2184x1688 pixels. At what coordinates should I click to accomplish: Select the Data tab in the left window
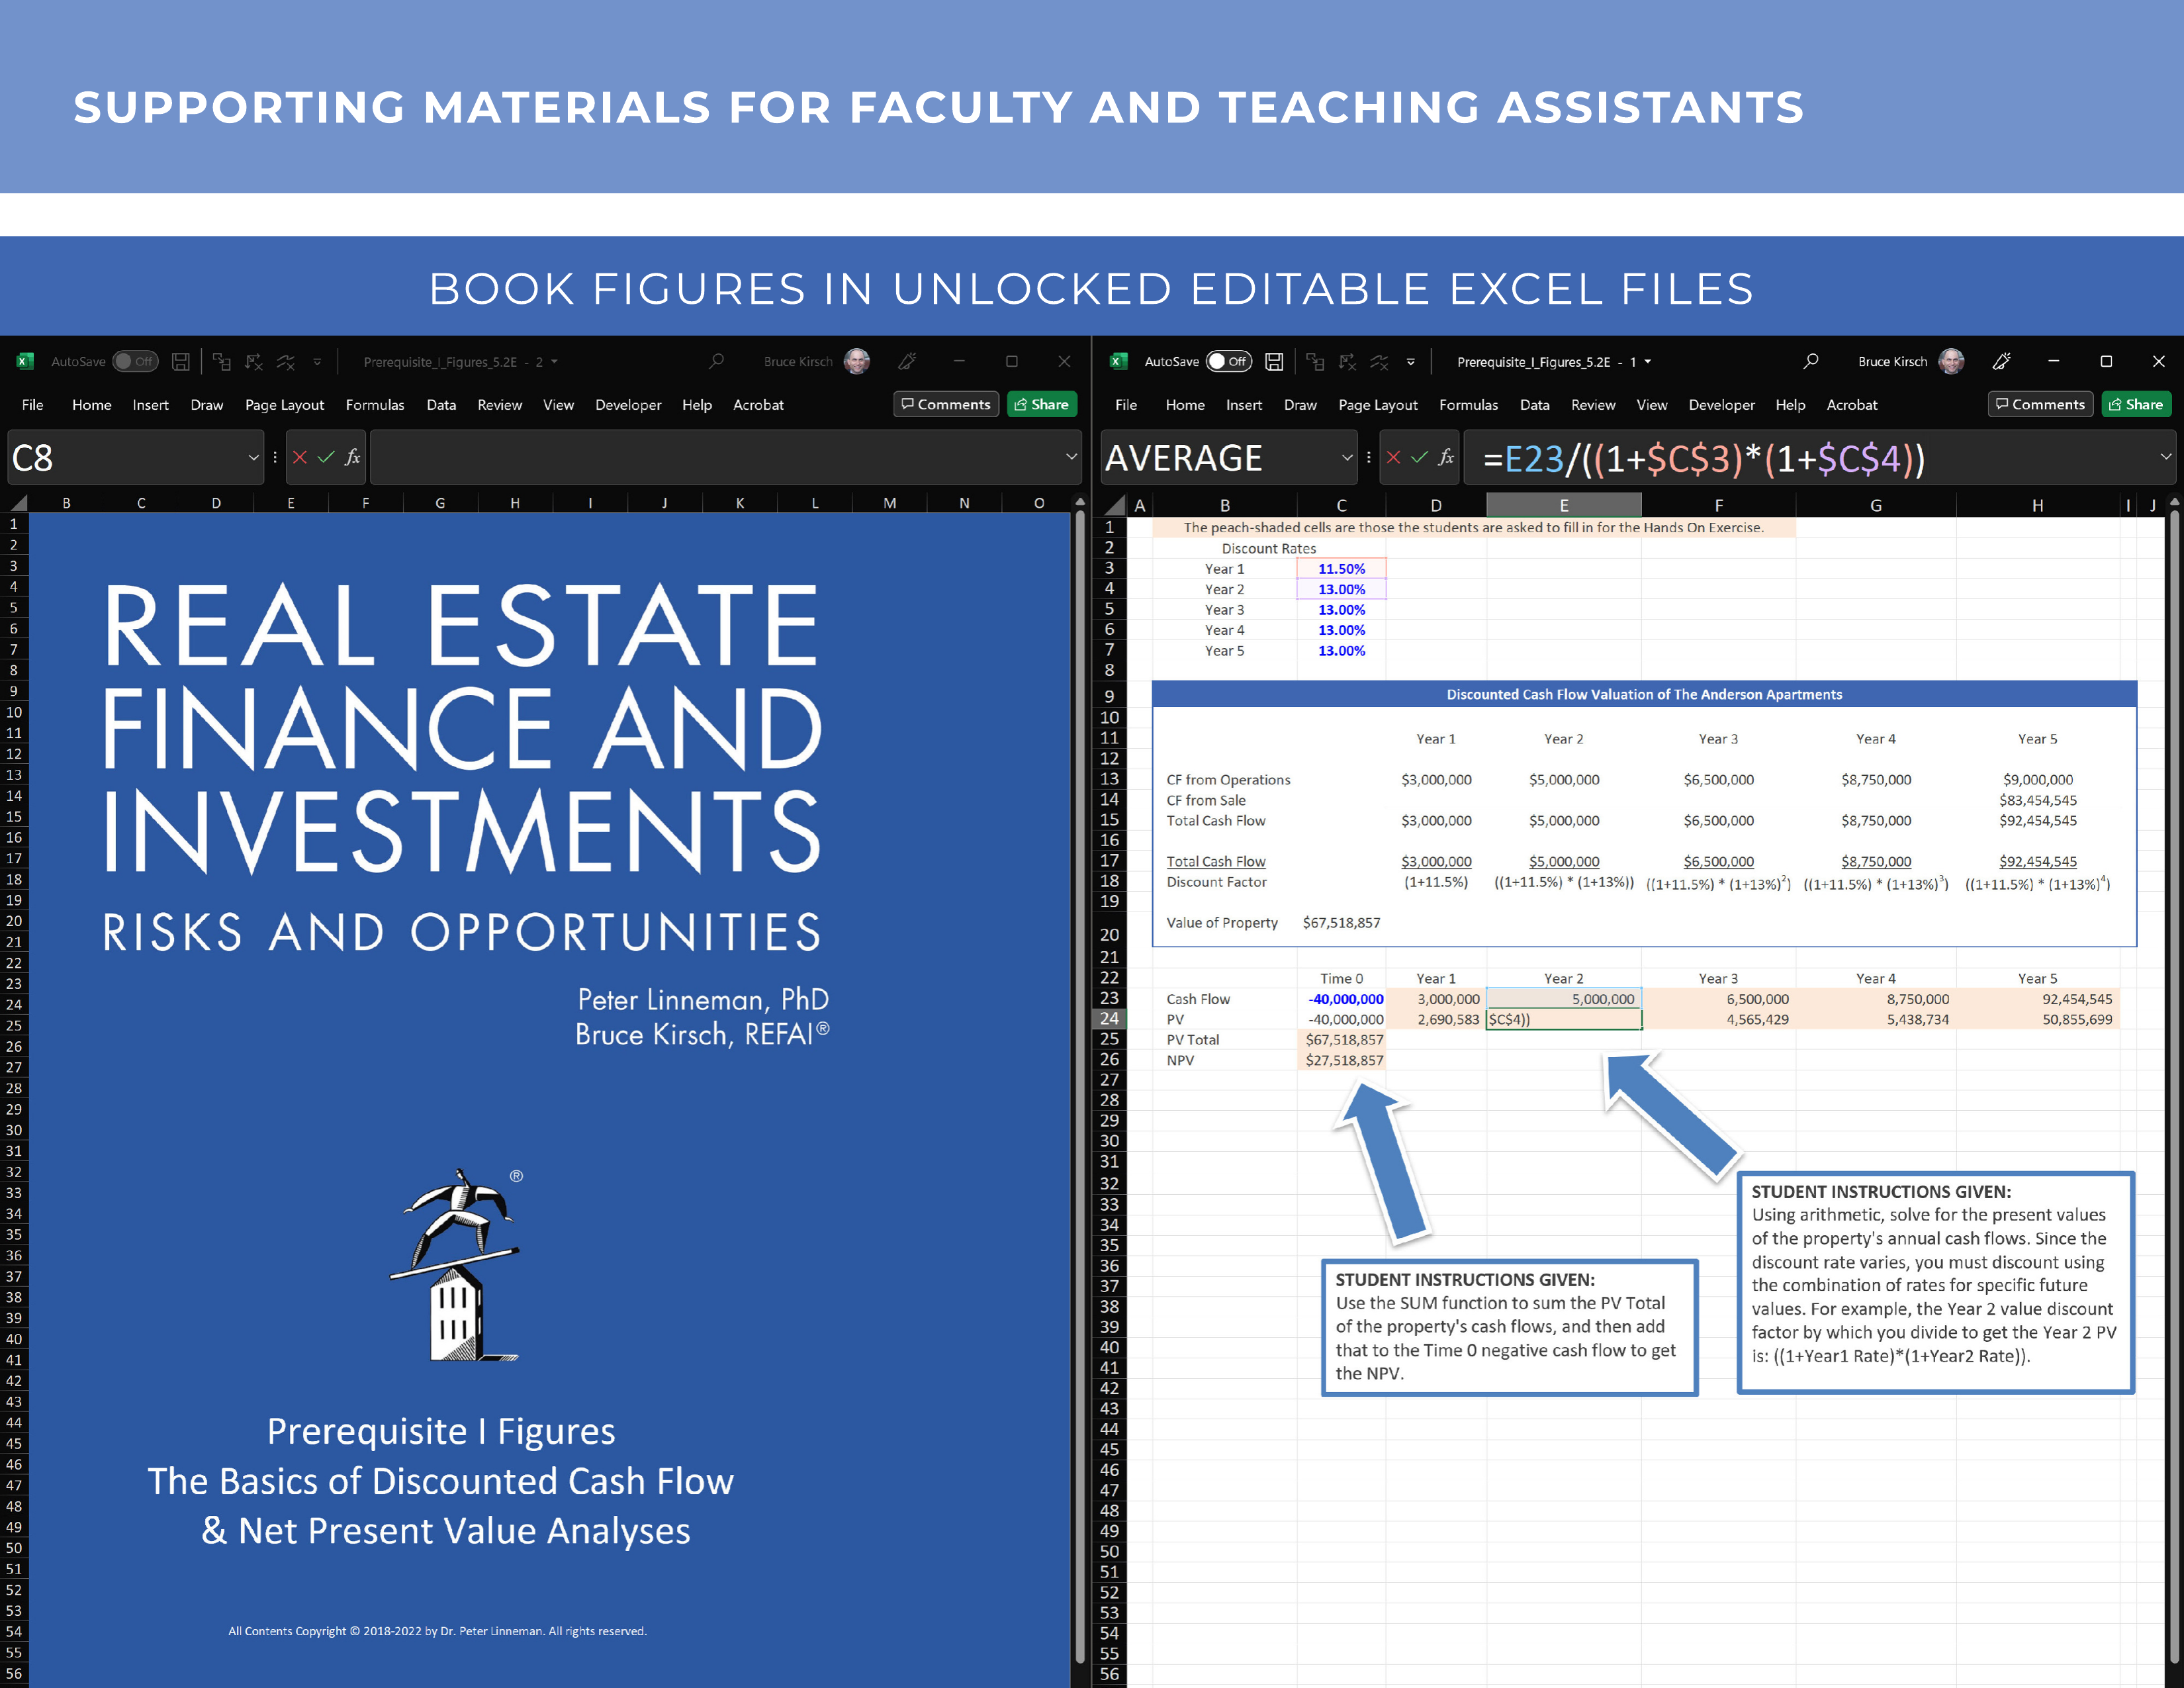pyautogui.click(x=441, y=405)
